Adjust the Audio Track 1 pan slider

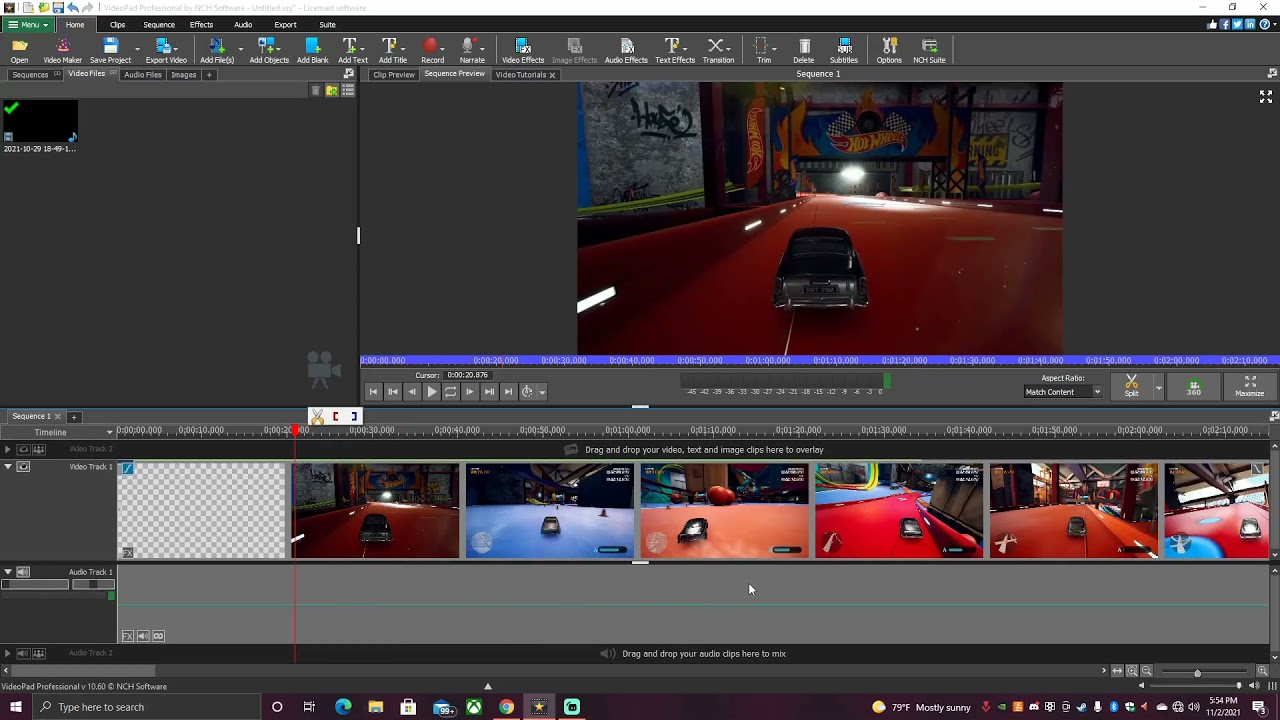(93, 584)
